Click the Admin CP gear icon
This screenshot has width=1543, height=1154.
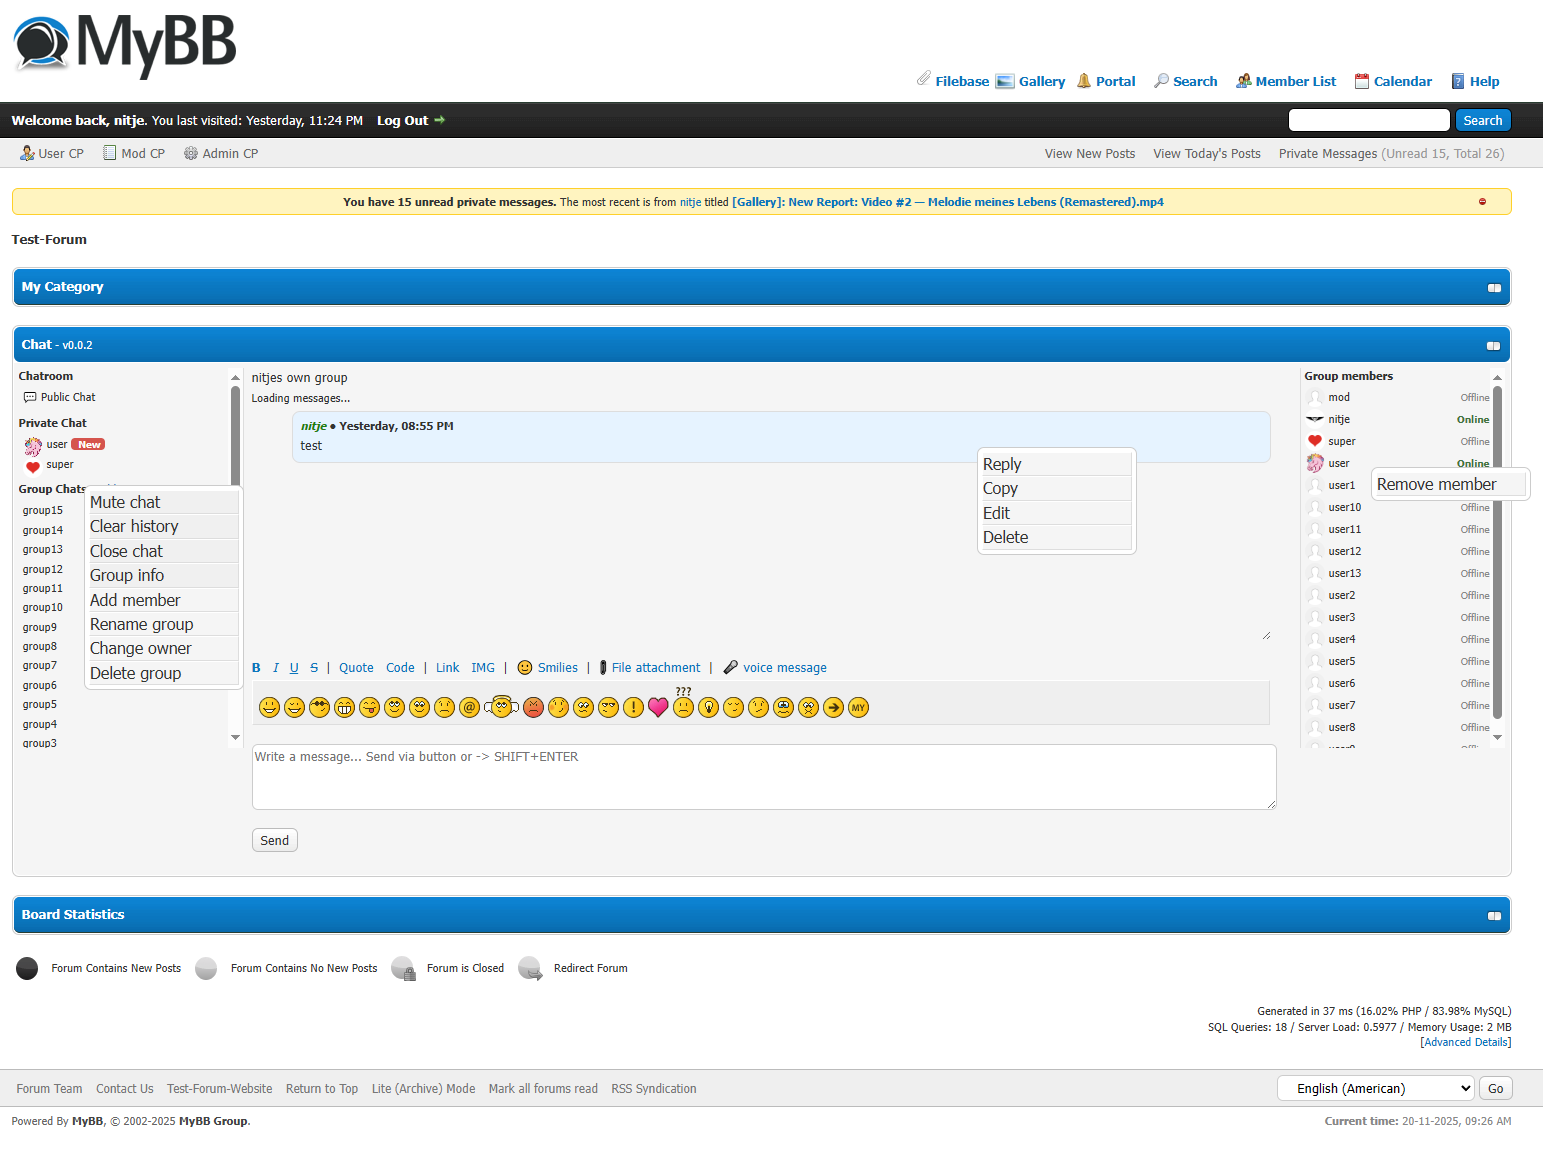tap(191, 154)
